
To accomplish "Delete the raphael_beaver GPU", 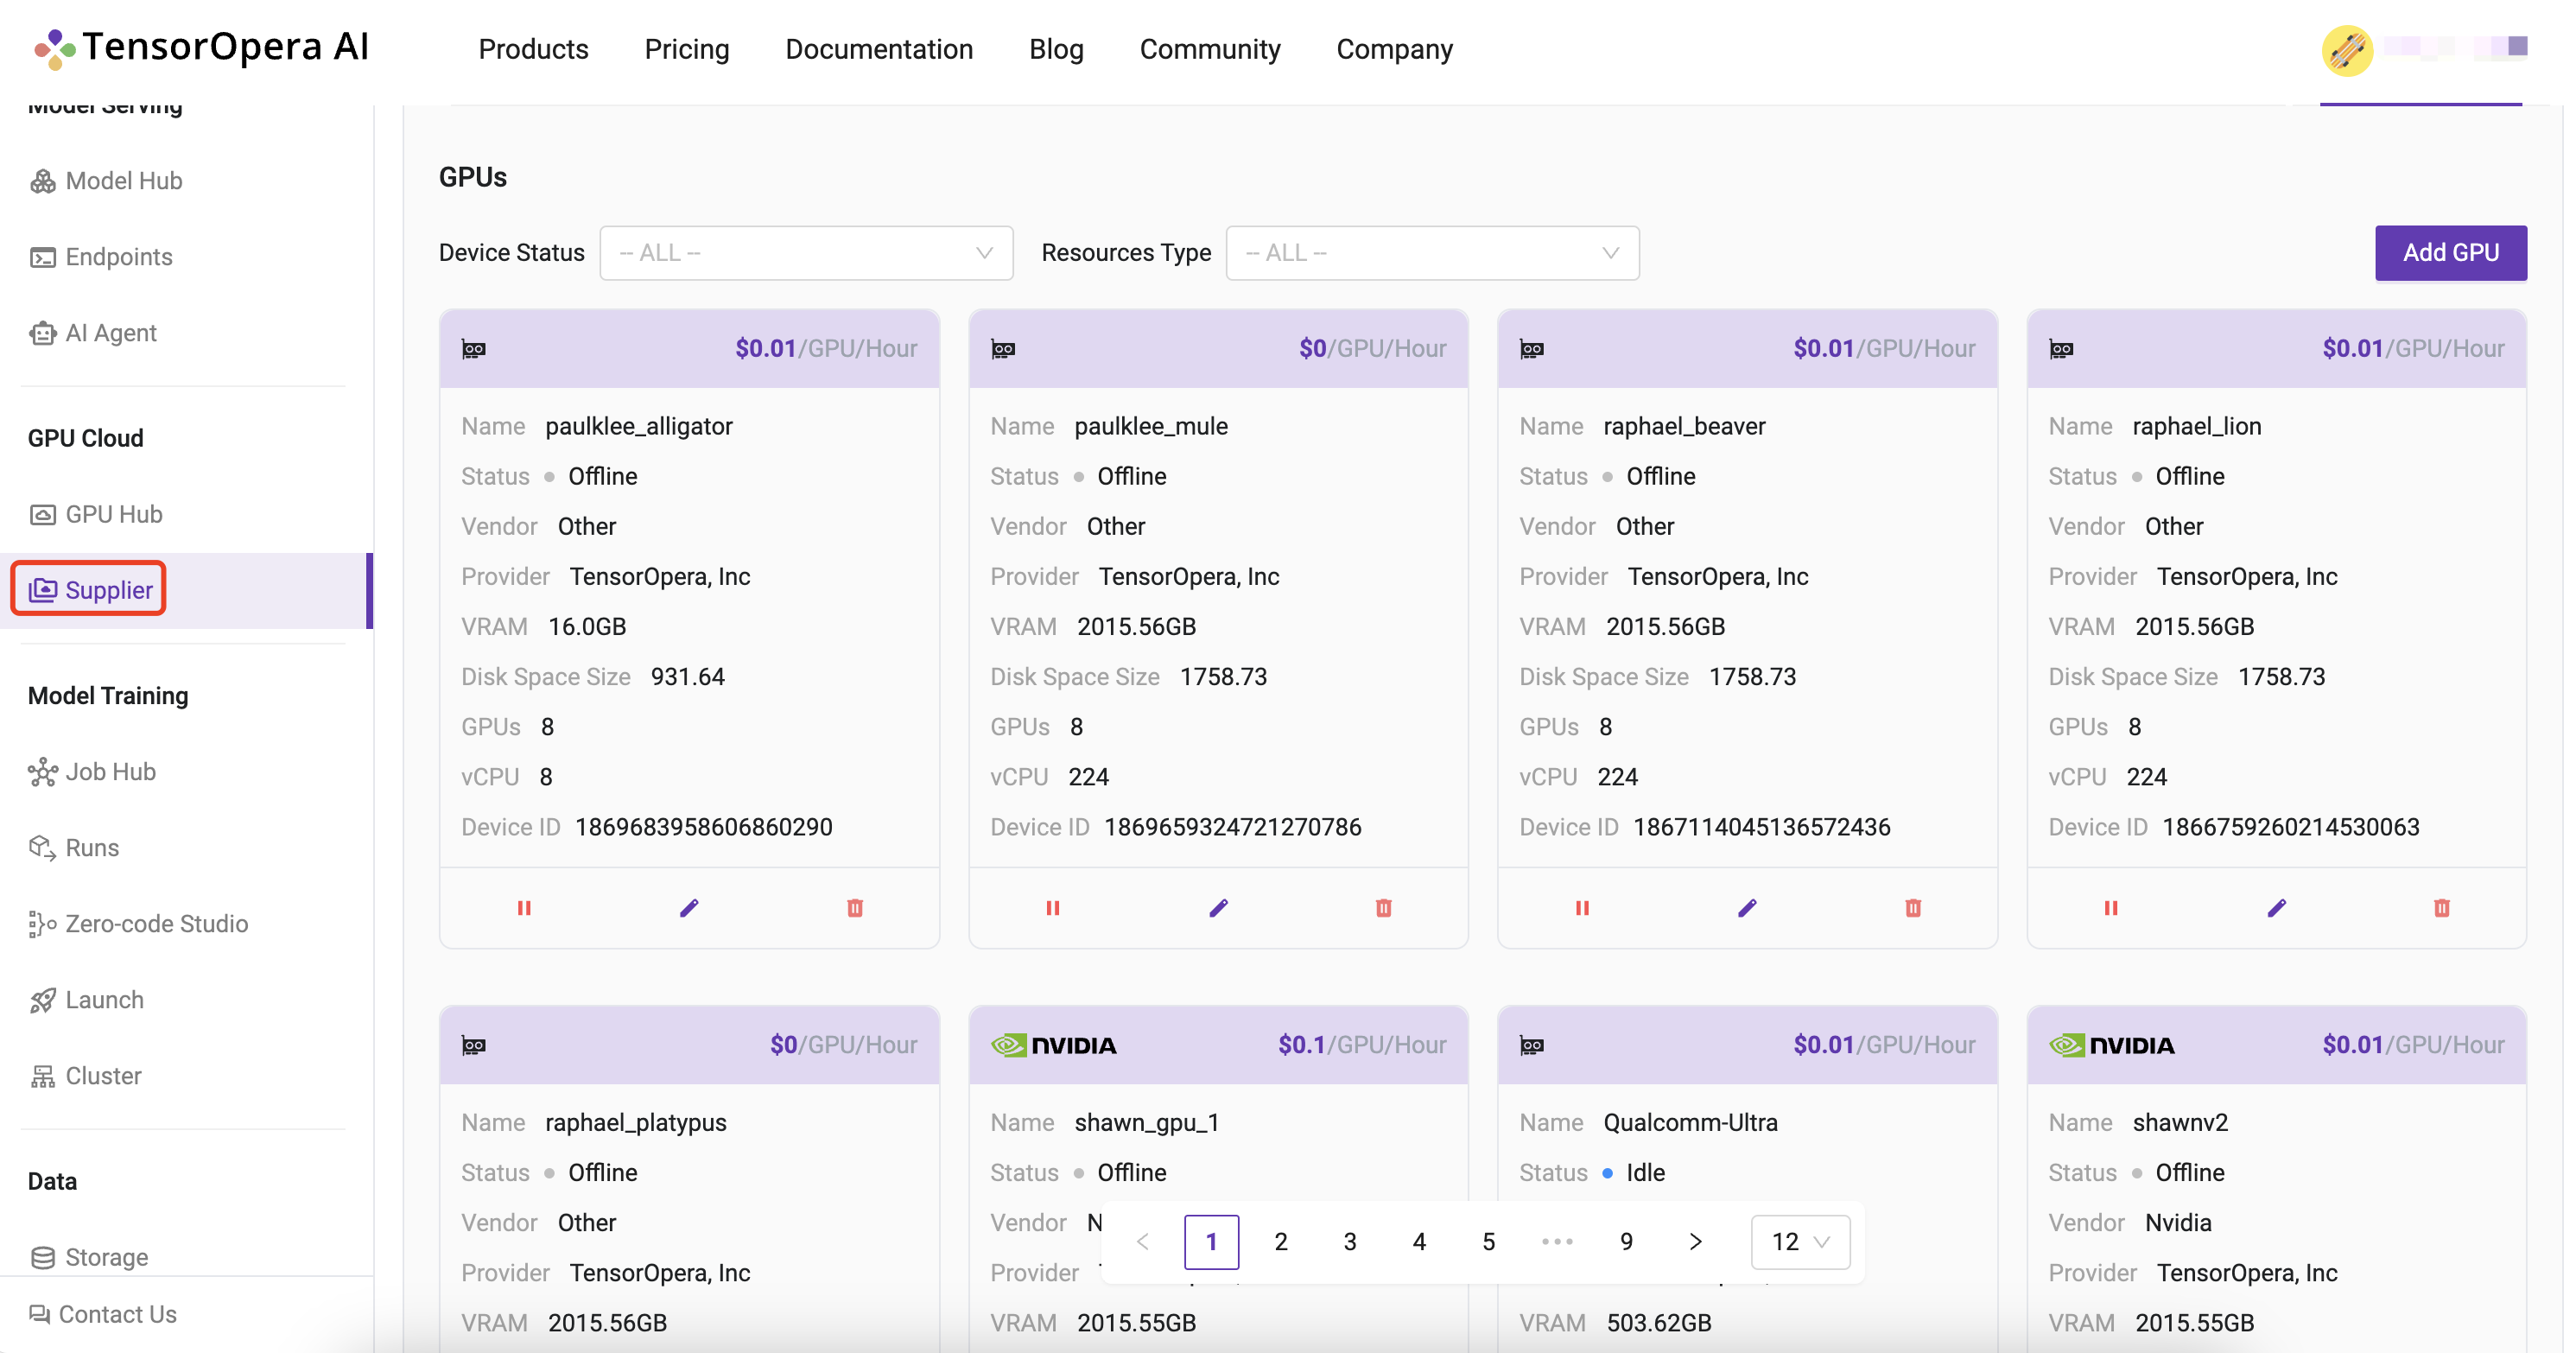I will point(1913,908).
